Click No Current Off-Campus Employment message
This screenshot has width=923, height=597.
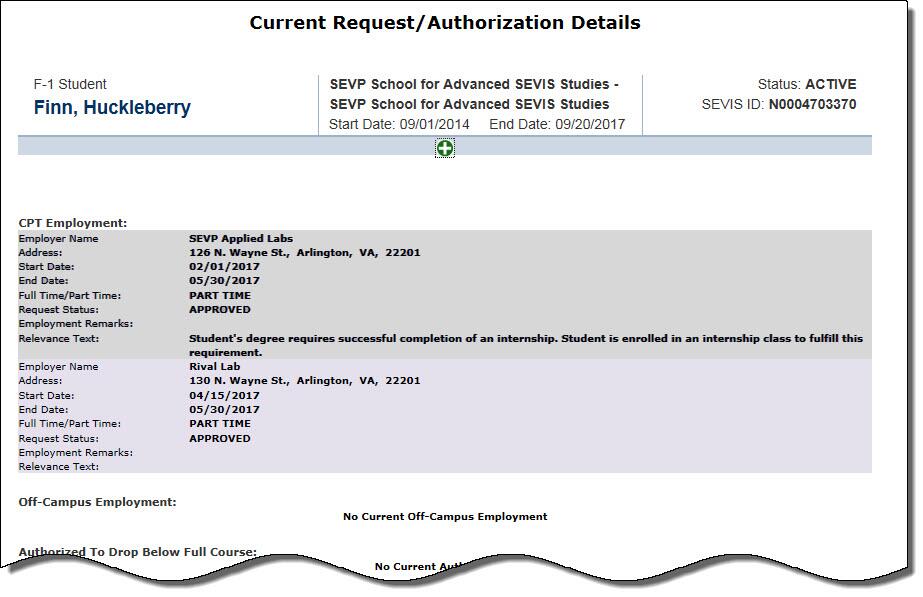tap(445, 517)
